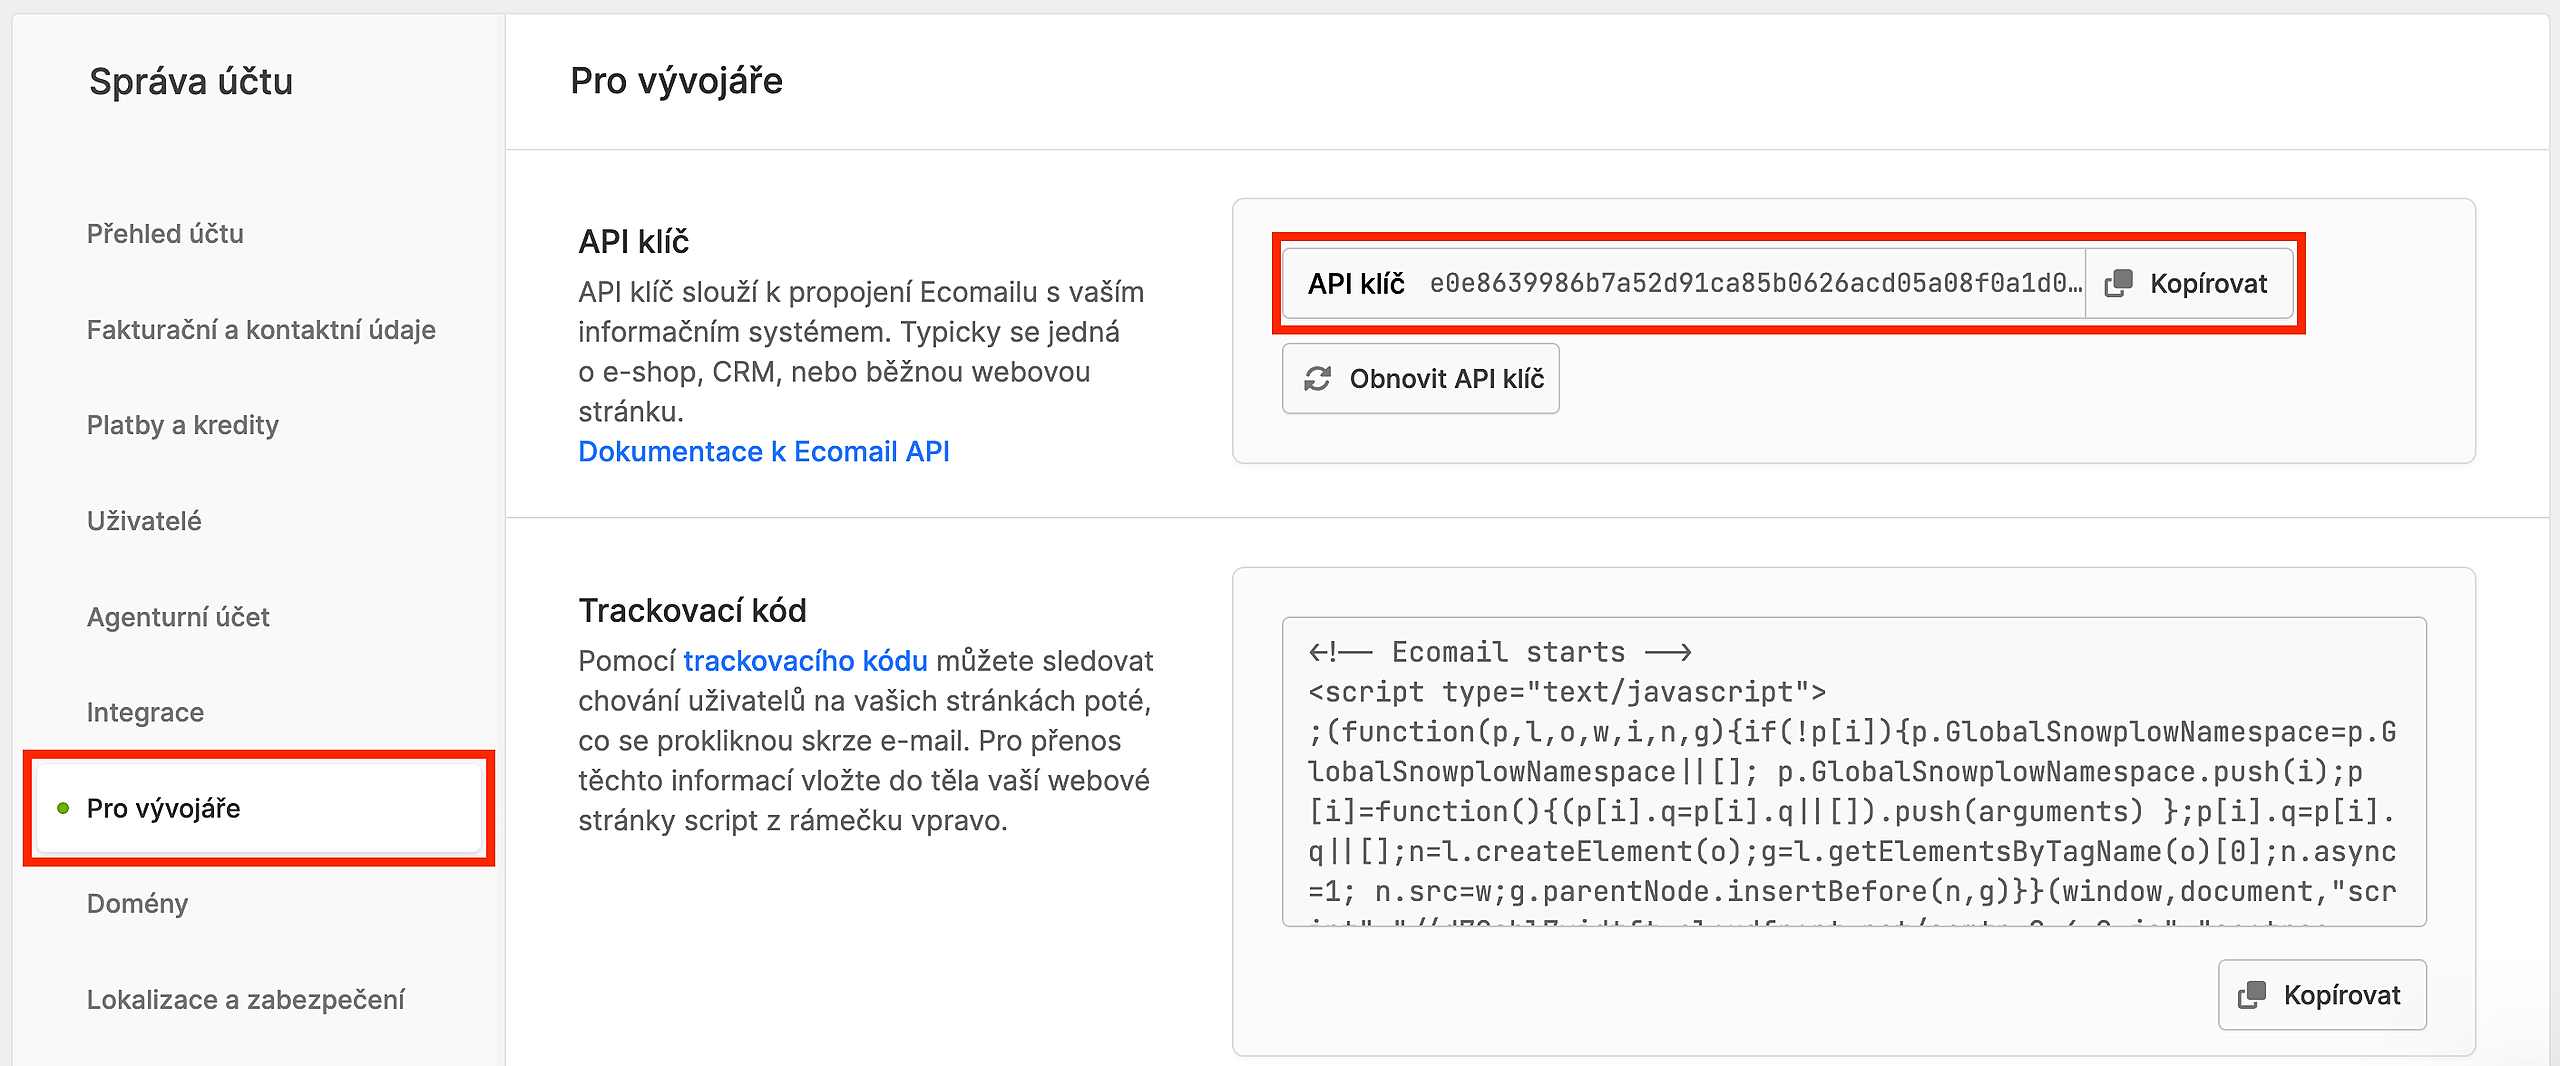Screen dimensions: 2560x1066
Task: Select Platby a kredity menu item
Action: point(183,425)
